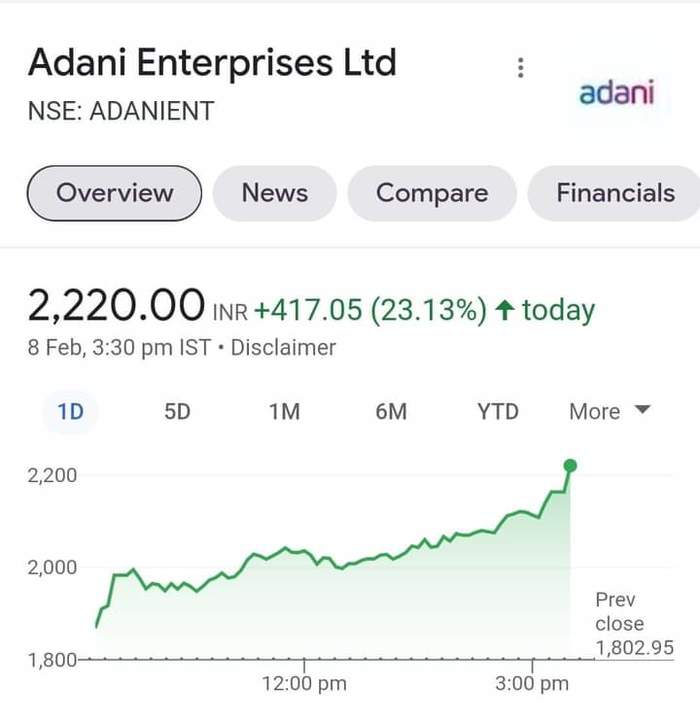Click the 3:00 pm chart axis marker
Viewport: 700px width, 720px height.
(x=532, y=683)
